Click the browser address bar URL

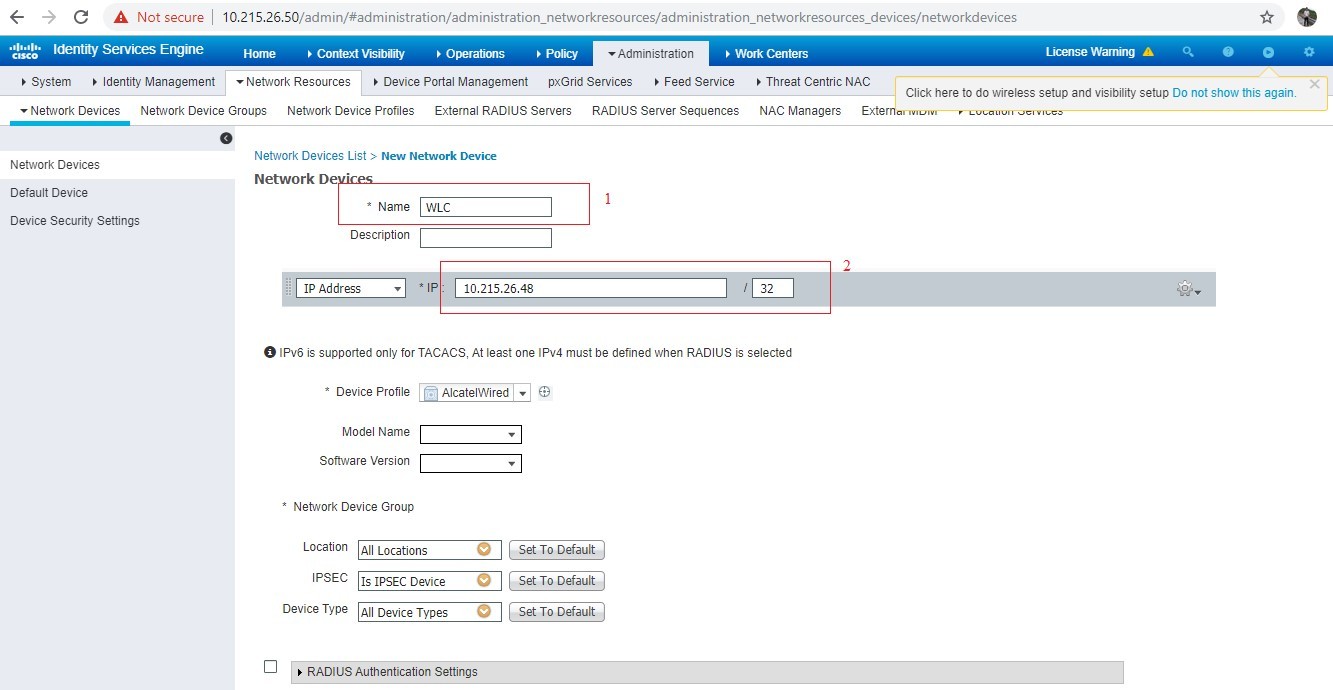pyautogui.click(x=619, y=17)
